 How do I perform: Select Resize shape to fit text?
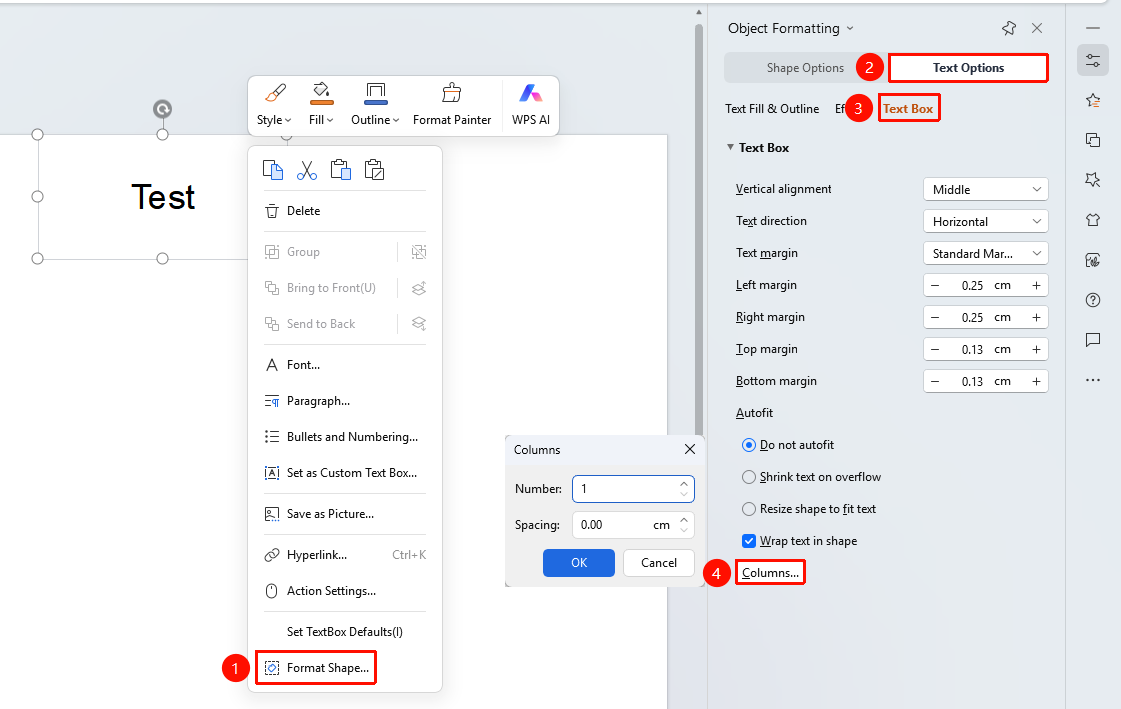(x=749, y=509)
